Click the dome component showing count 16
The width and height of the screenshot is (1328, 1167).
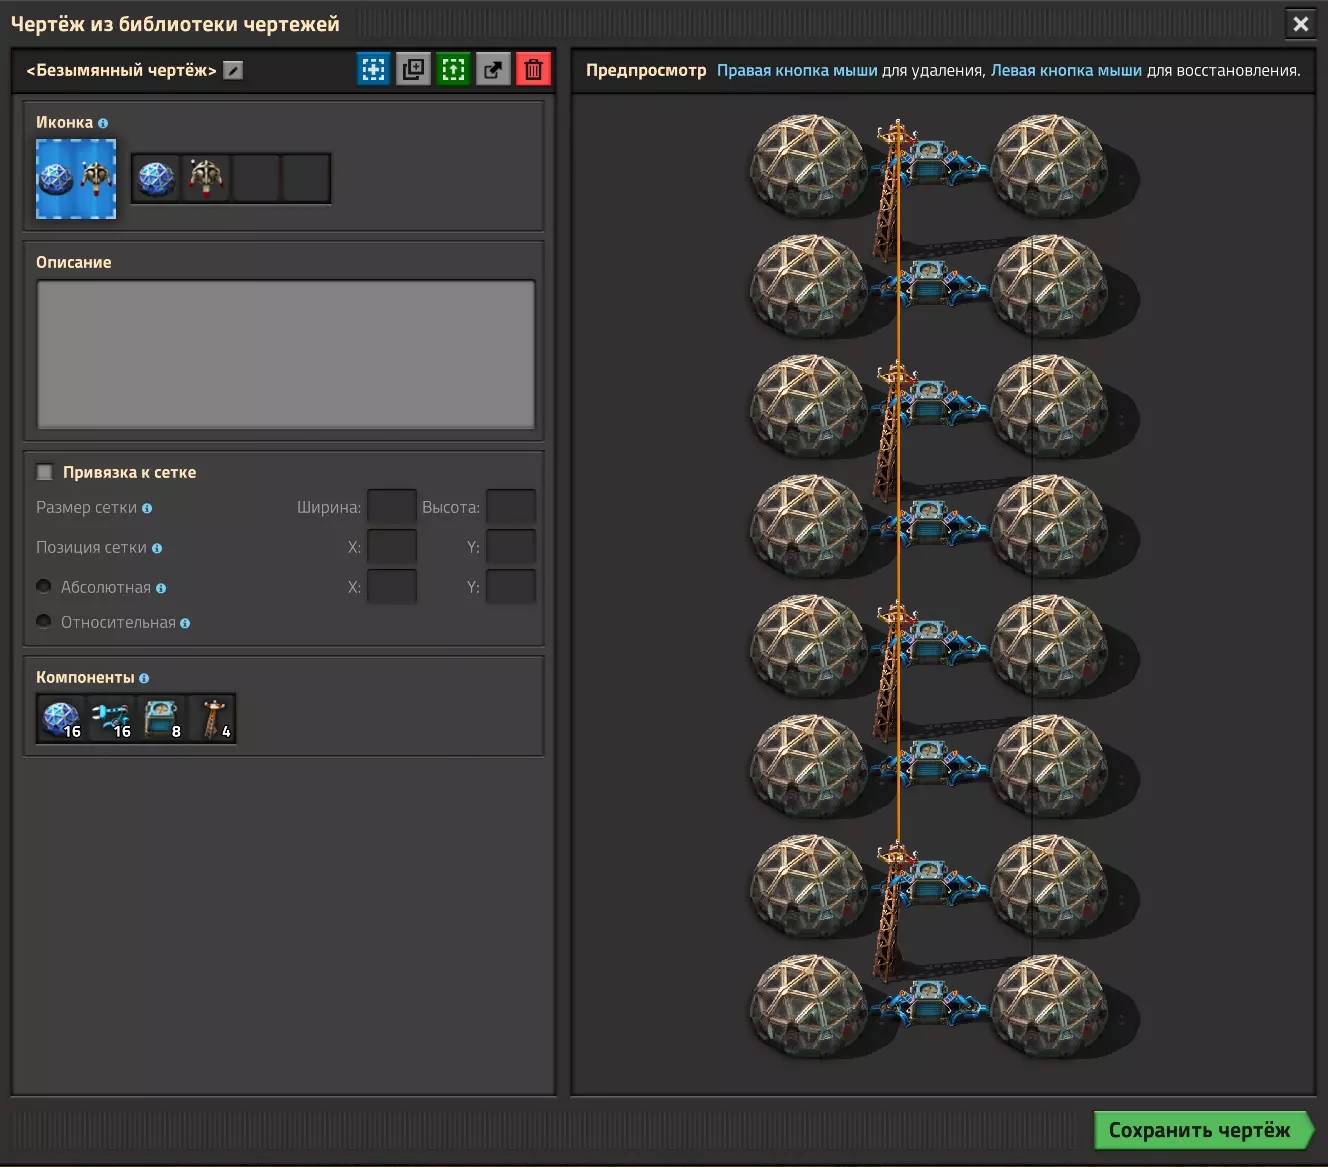pyautogui.click(x=62, y=719)
